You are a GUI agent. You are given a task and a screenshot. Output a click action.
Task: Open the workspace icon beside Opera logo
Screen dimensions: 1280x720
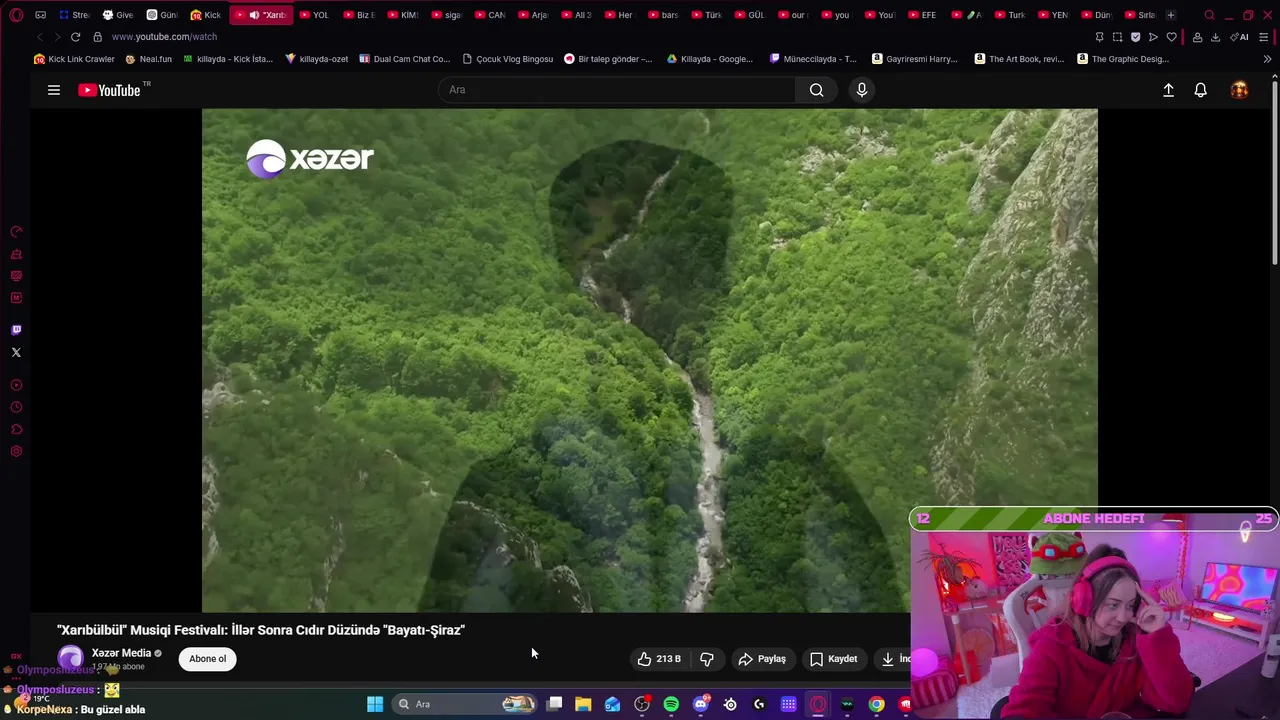pyautogui.click(x=40, y=15)
